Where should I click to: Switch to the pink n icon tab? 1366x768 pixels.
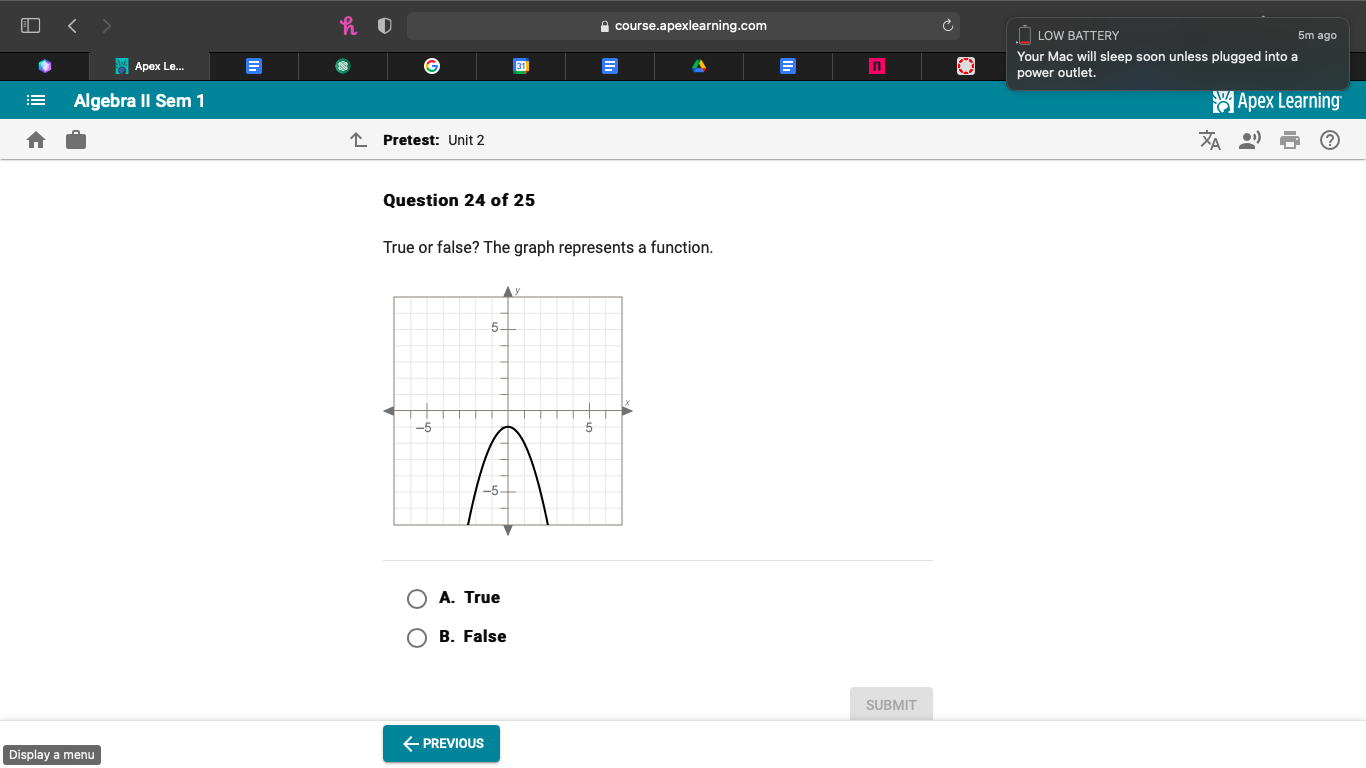877,66
